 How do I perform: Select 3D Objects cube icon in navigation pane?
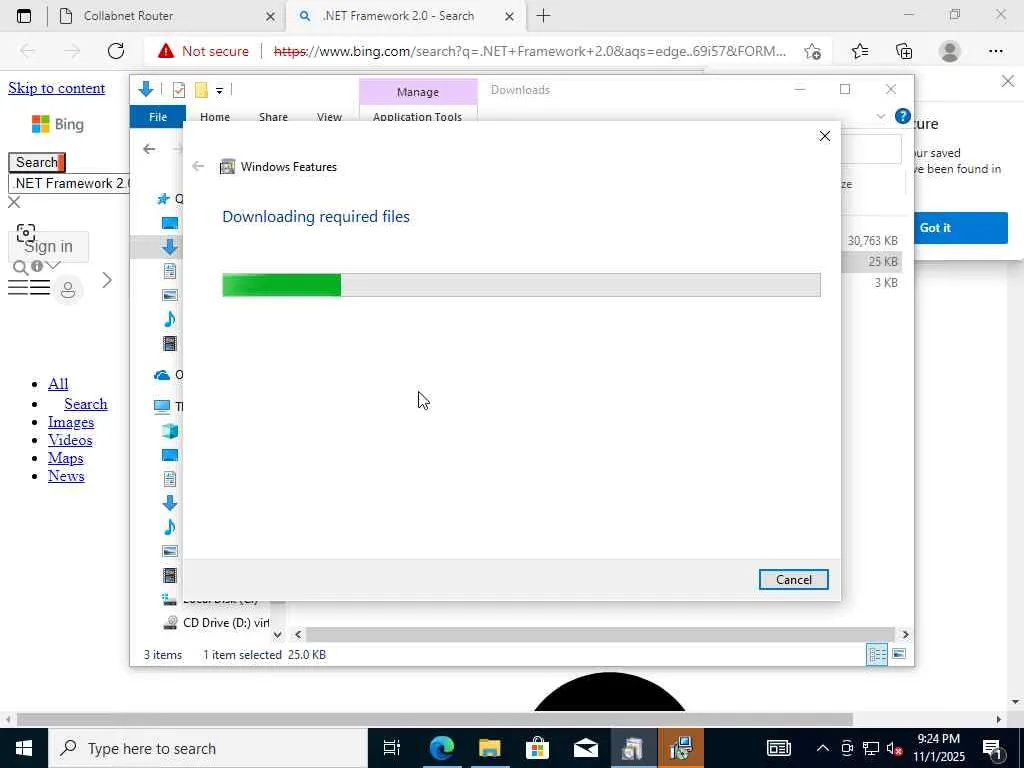170,431
